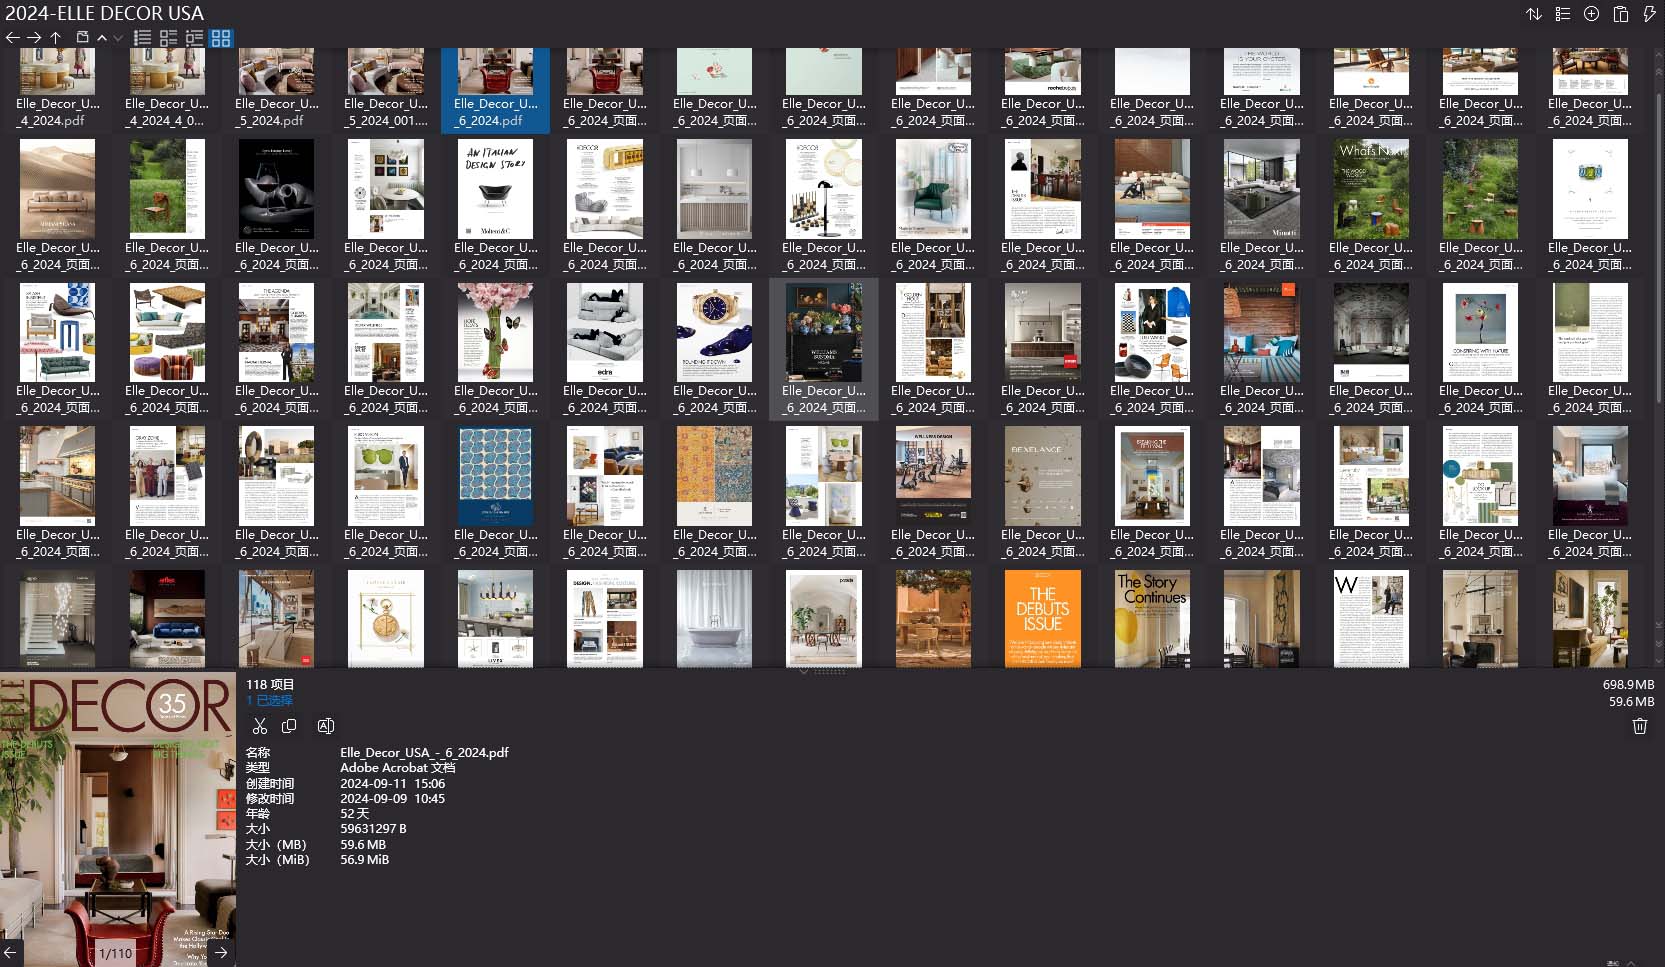Switch to the indented detail list view
The height and width of the screenshot is (967, 1665).
click(x=194, y=38)
